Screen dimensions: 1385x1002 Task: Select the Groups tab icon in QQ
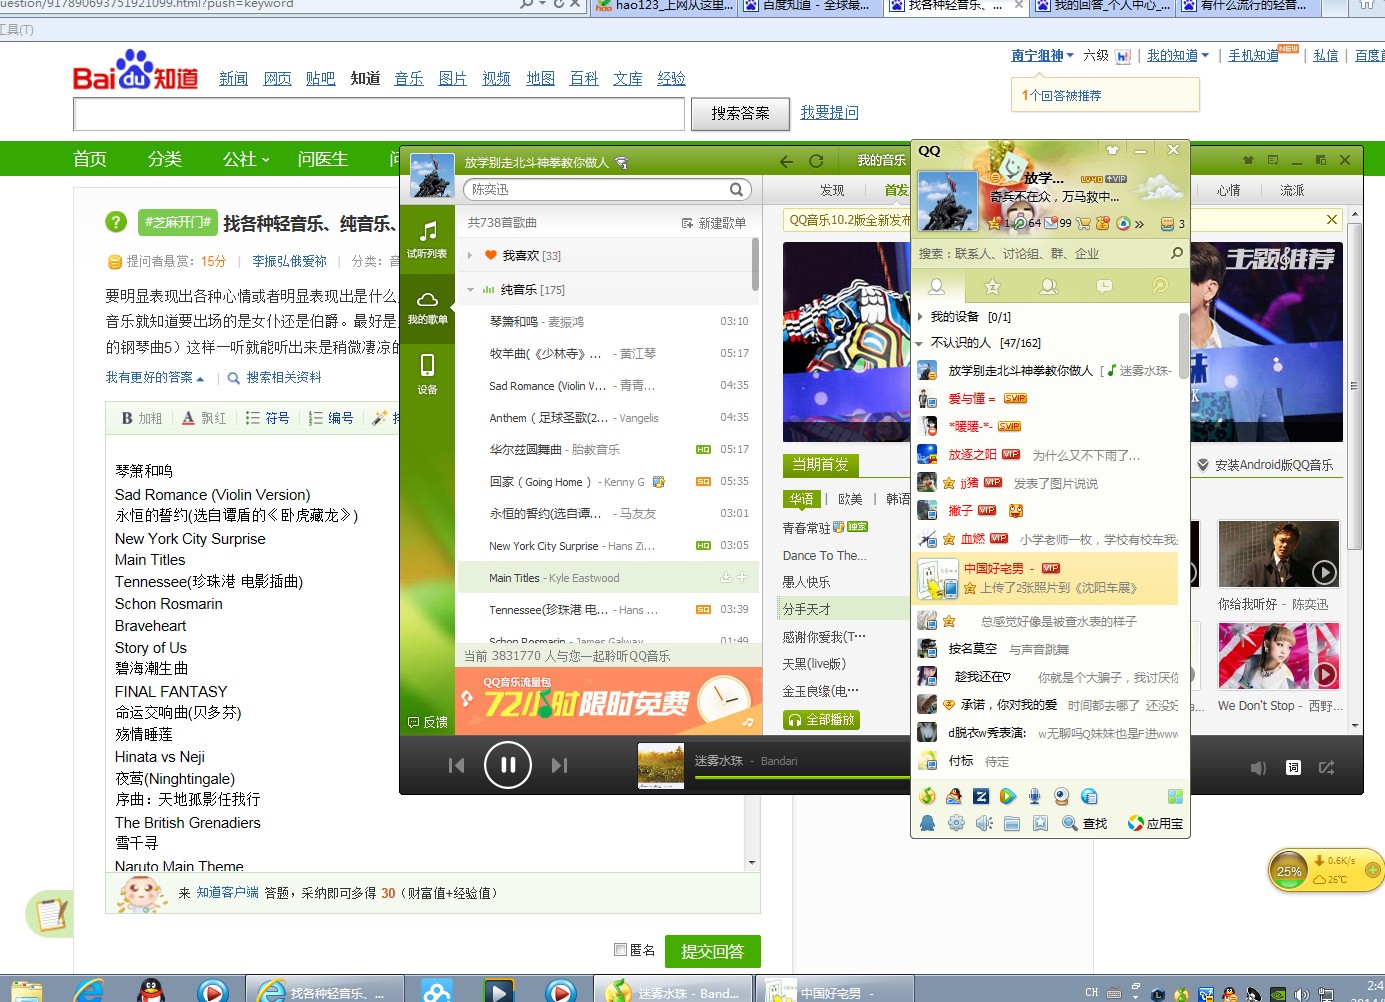pyautogui.click(x=1048, y=287)
